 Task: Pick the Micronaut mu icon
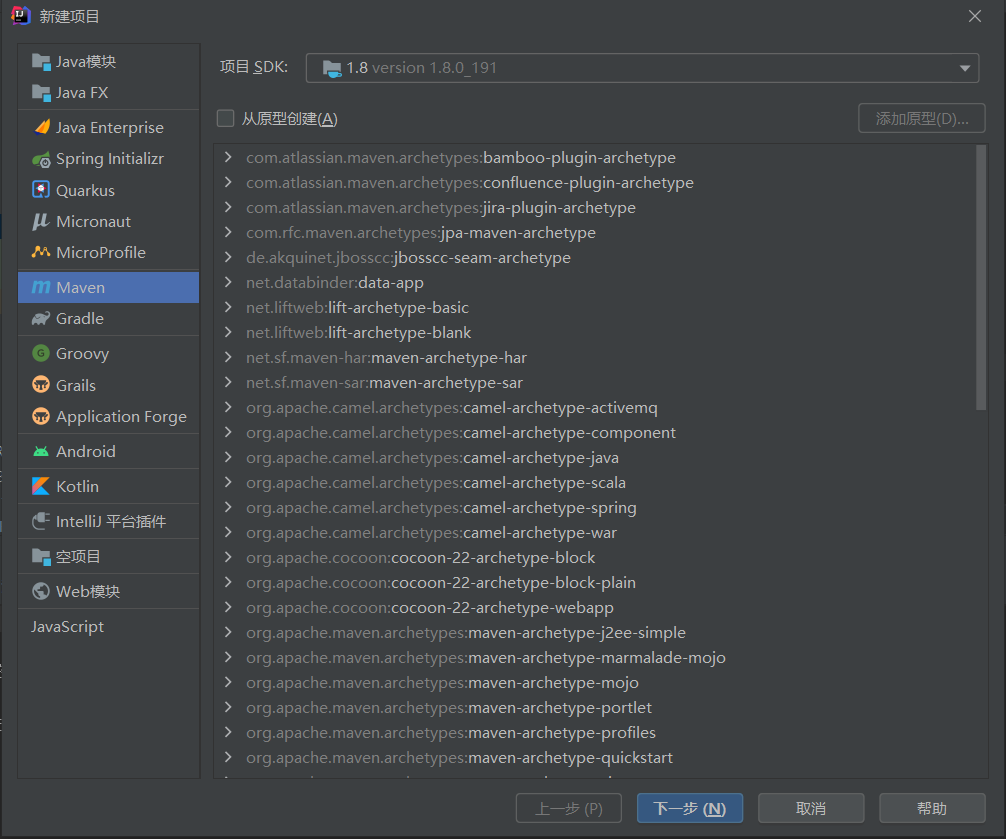coord(41,221)
